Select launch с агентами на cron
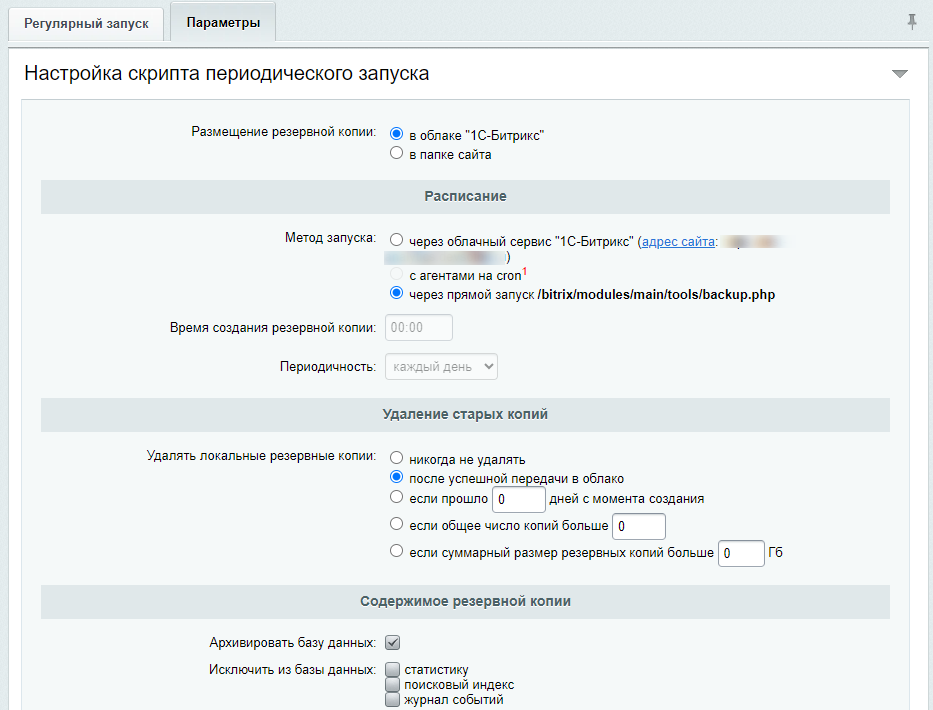 click(x=396, y=274)
